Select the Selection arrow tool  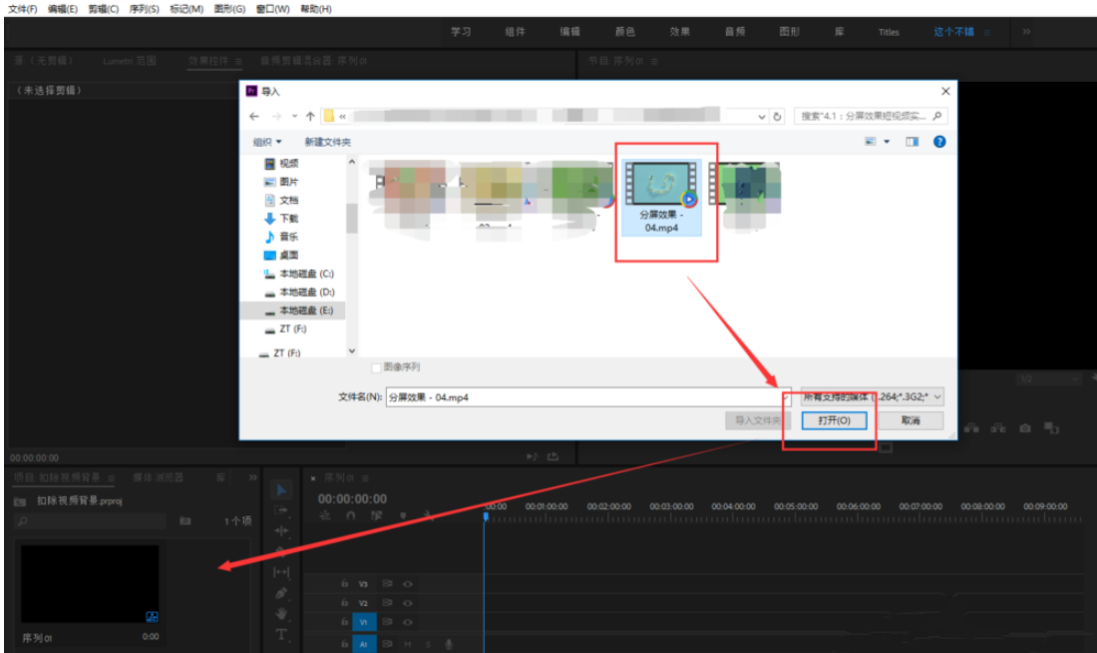coord(281,490)
